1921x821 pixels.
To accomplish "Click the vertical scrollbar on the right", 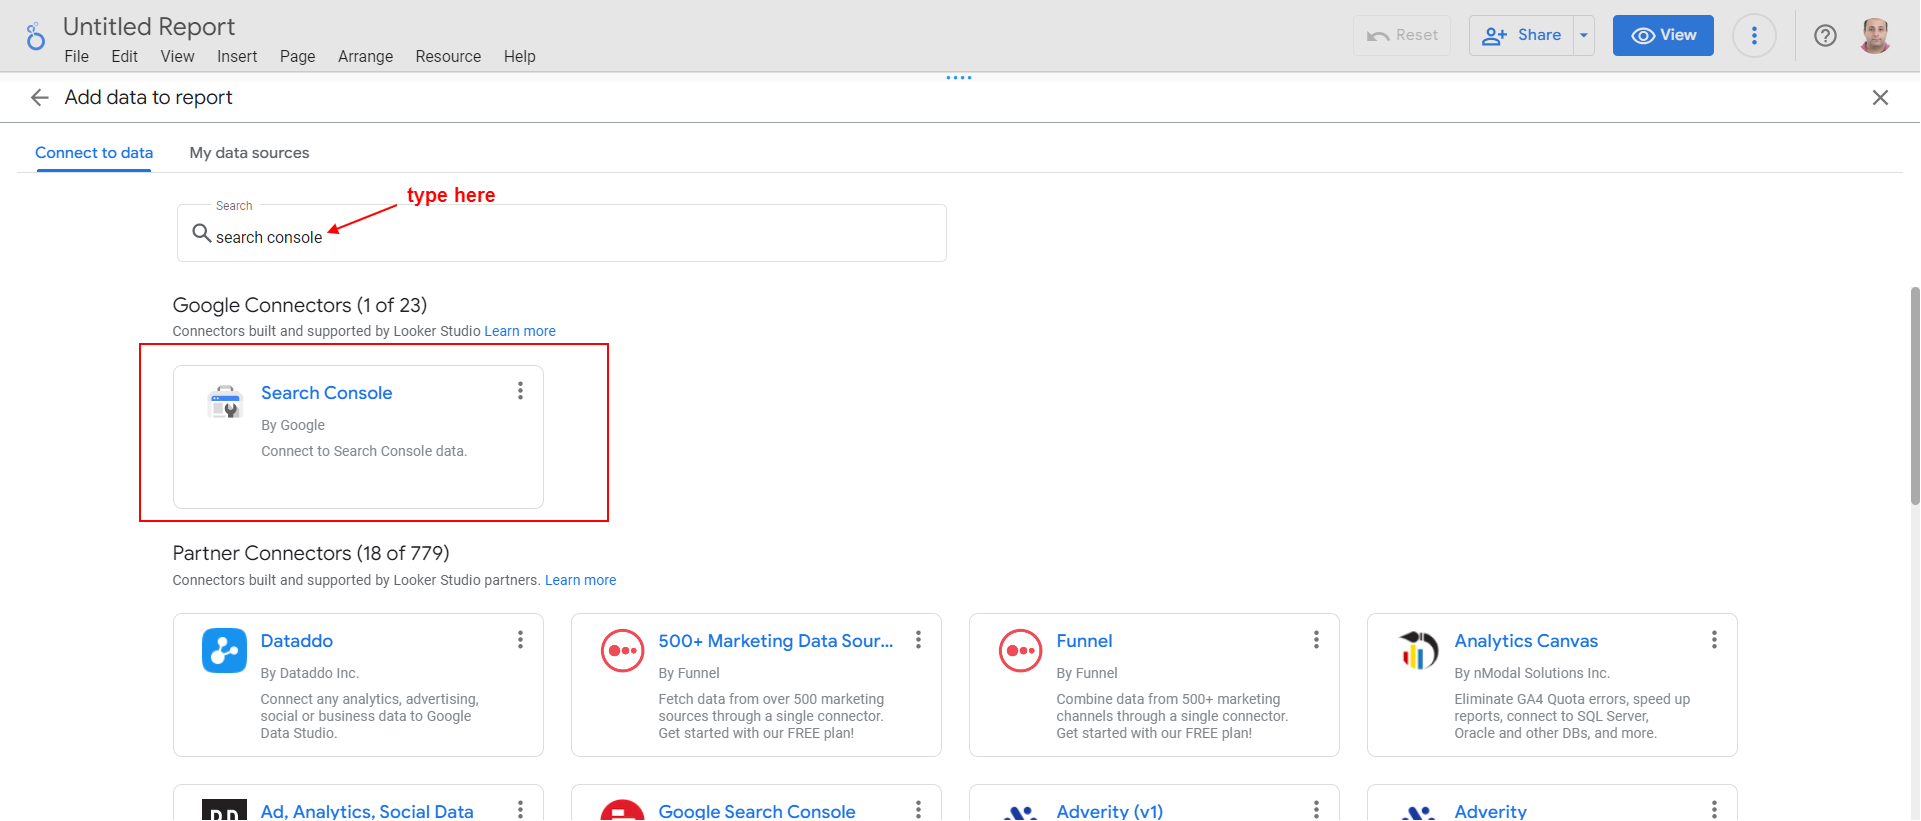I will coord(1914,395).
